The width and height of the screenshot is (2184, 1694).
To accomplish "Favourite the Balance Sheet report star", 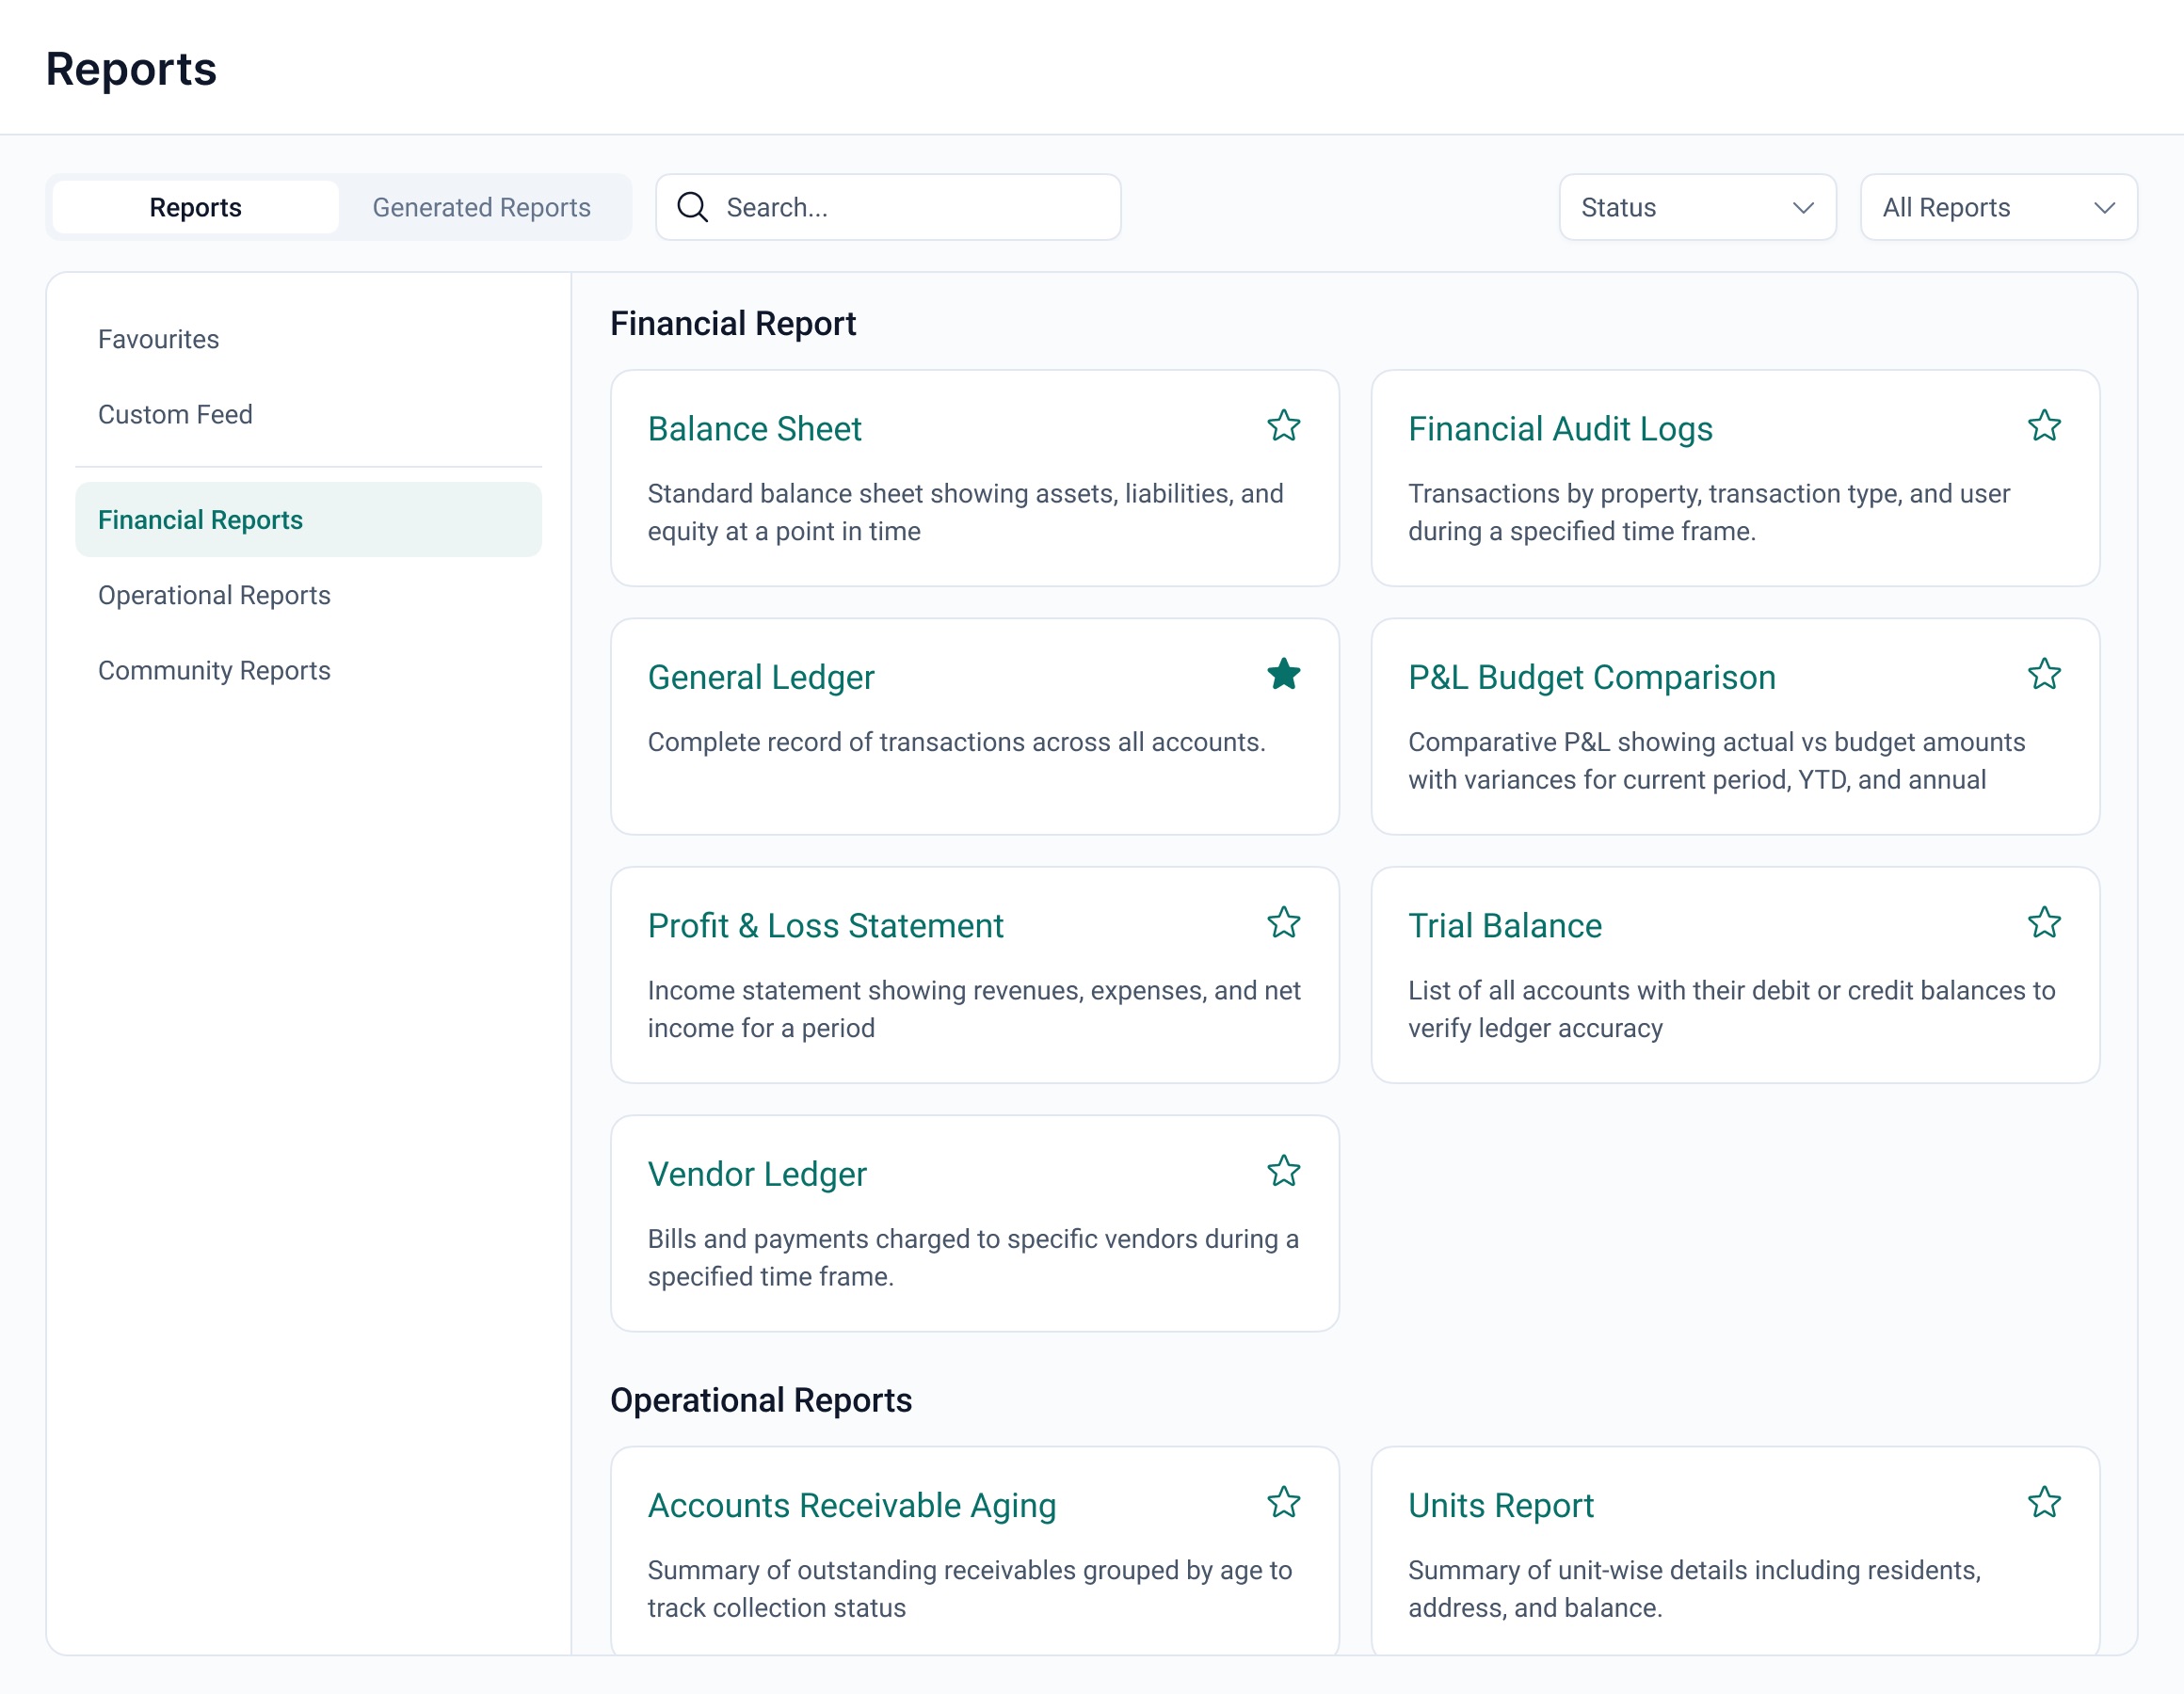I will point(1283,426).
